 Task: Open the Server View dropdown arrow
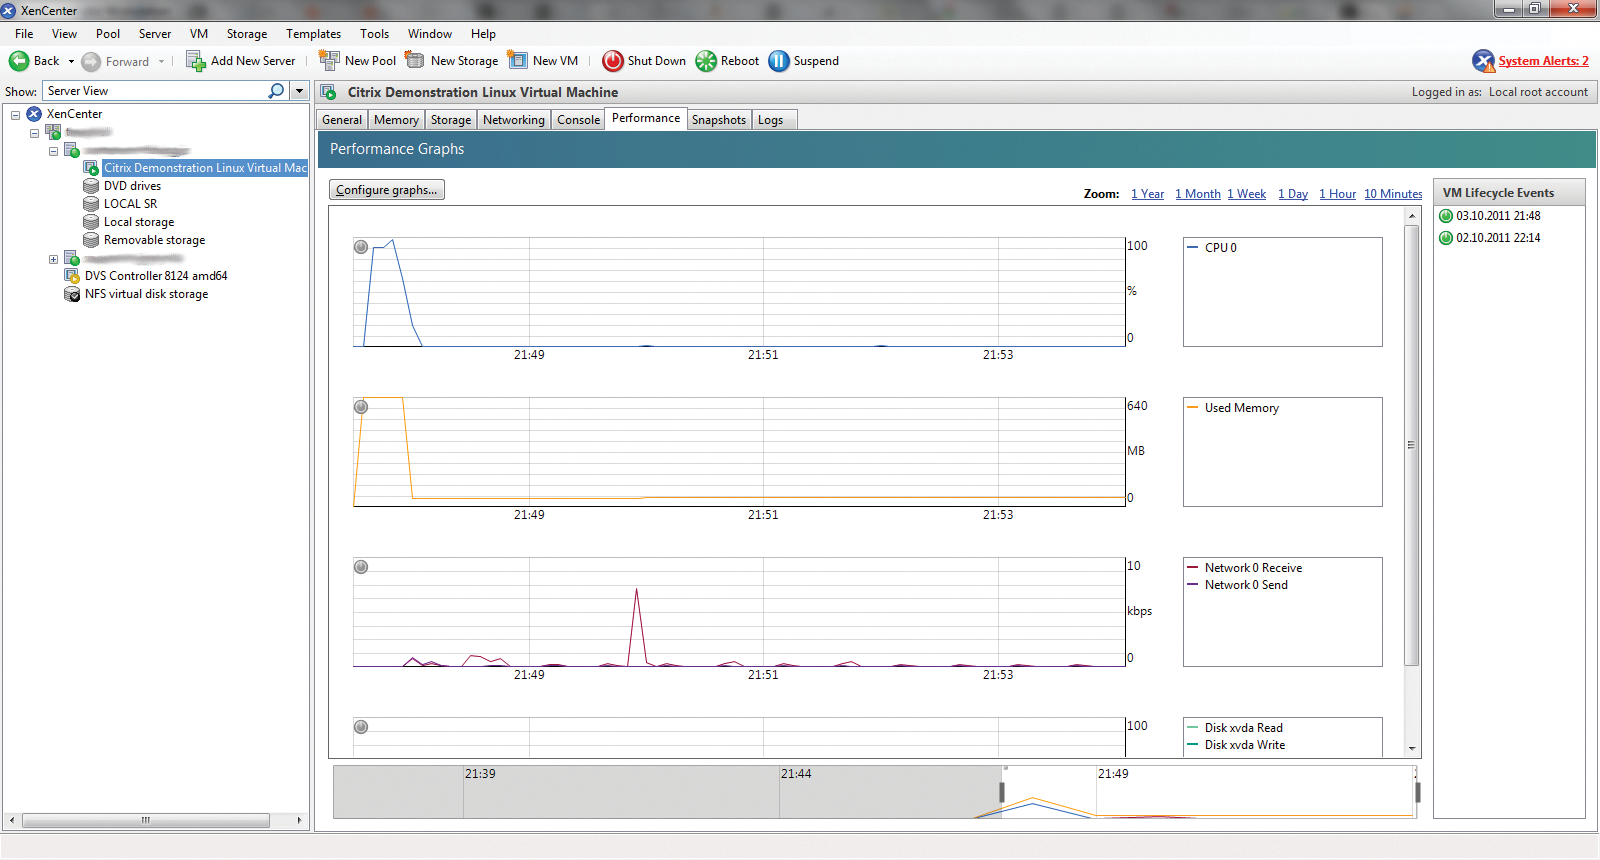click(299, 91)
